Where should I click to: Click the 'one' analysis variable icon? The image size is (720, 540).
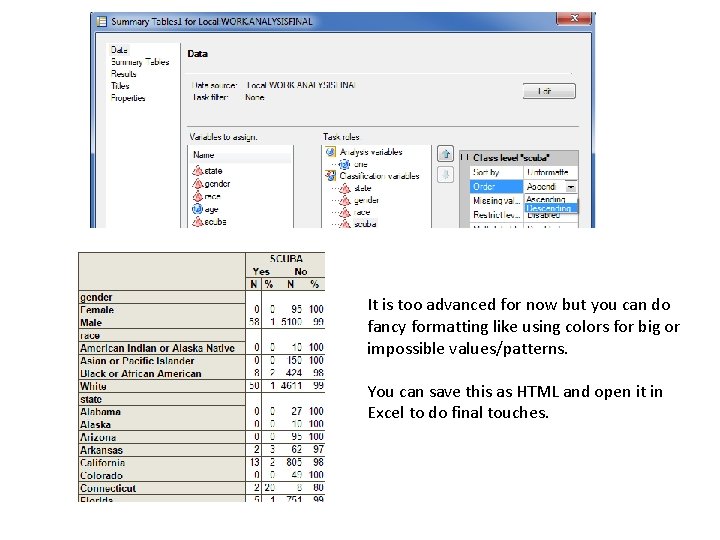tap(344, 164)
